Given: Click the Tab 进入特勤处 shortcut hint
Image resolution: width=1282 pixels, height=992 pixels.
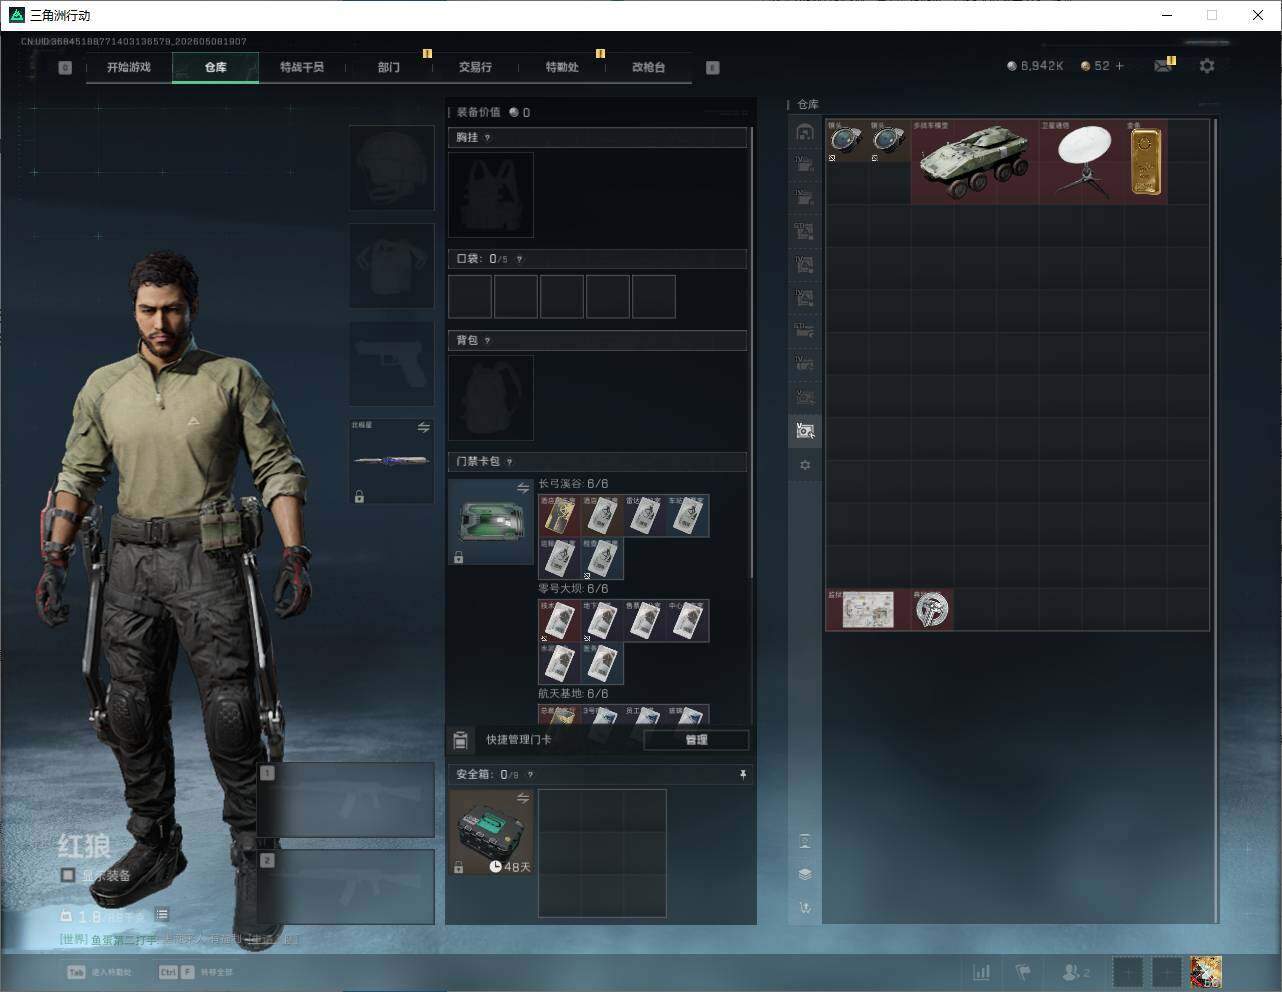Looking at the screenshot, I should tap(99, 972).
